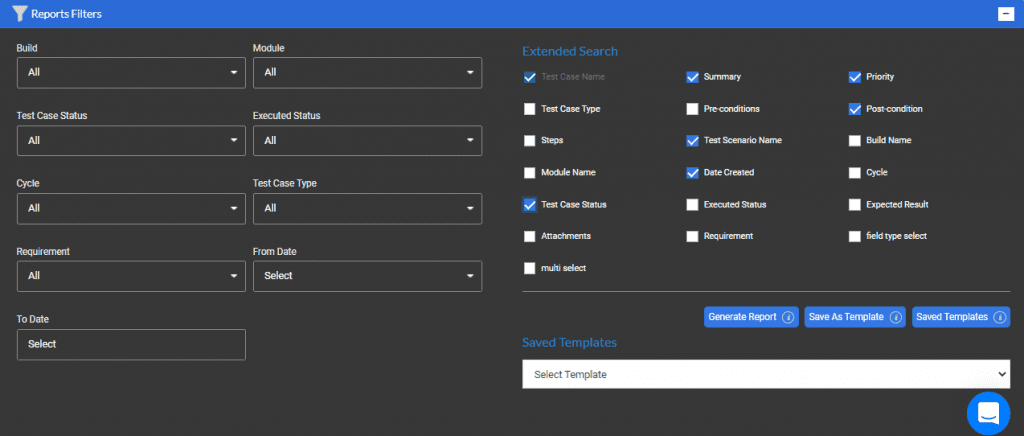Expand the Requirement filter dropdown
The image size is (1024, 436).
(131, 276)
